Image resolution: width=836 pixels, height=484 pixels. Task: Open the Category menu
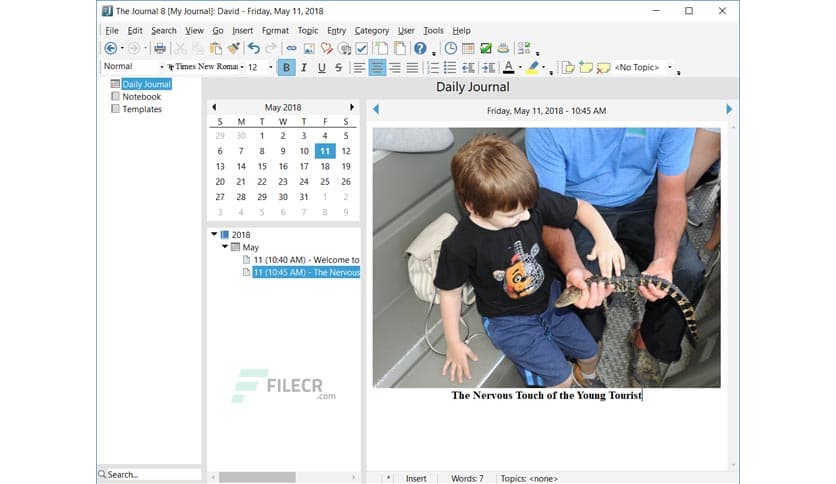371,31
